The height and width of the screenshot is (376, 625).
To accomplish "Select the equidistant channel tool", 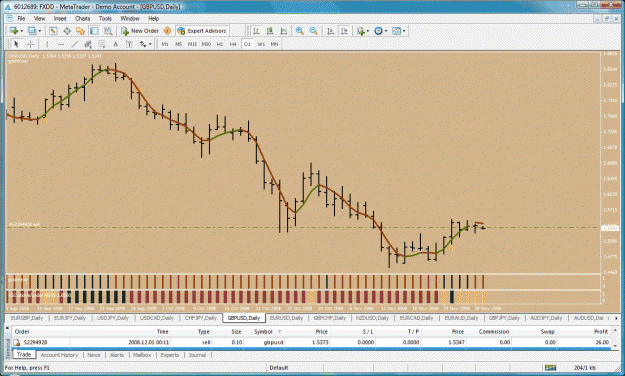I will pos(88,44).
